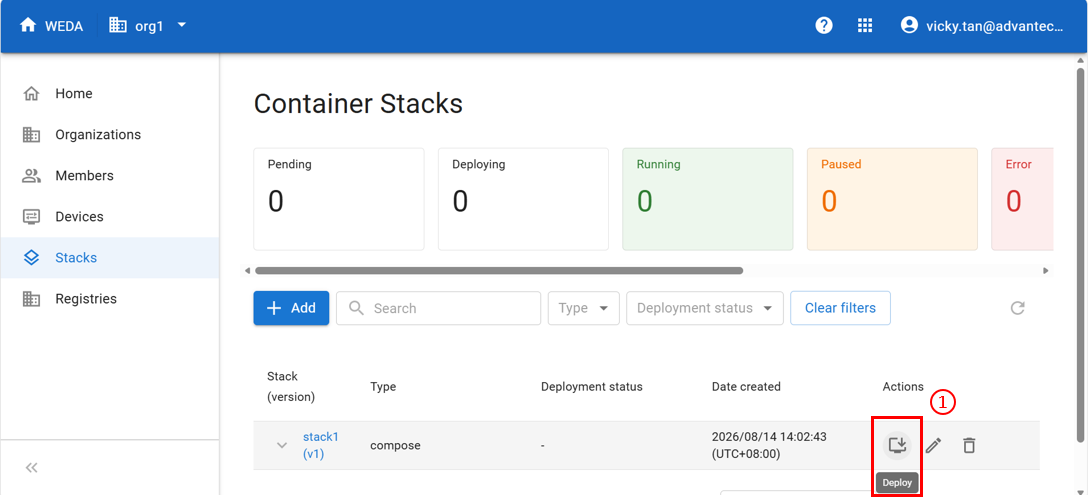Click the Organizations sidebar icon
The width and height of the screenshot is (1089, 501).
[31, 134]
